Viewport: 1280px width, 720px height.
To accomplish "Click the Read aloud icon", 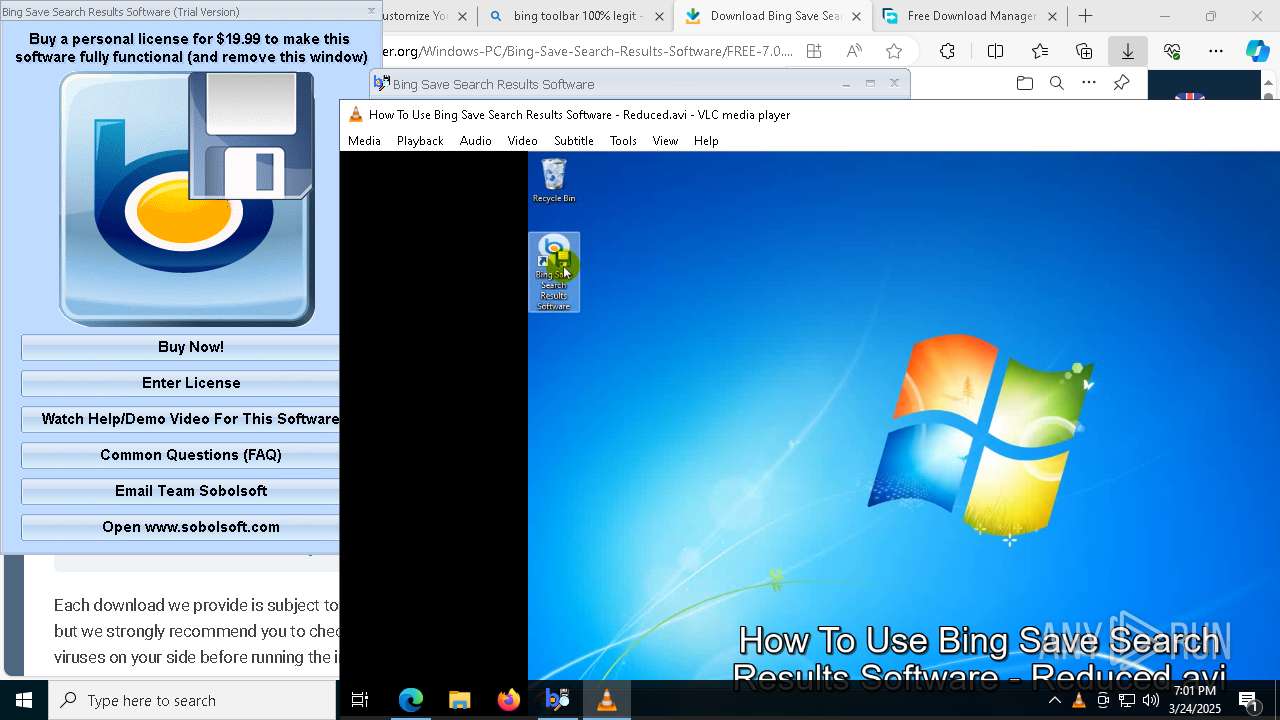I will (854, 51).
